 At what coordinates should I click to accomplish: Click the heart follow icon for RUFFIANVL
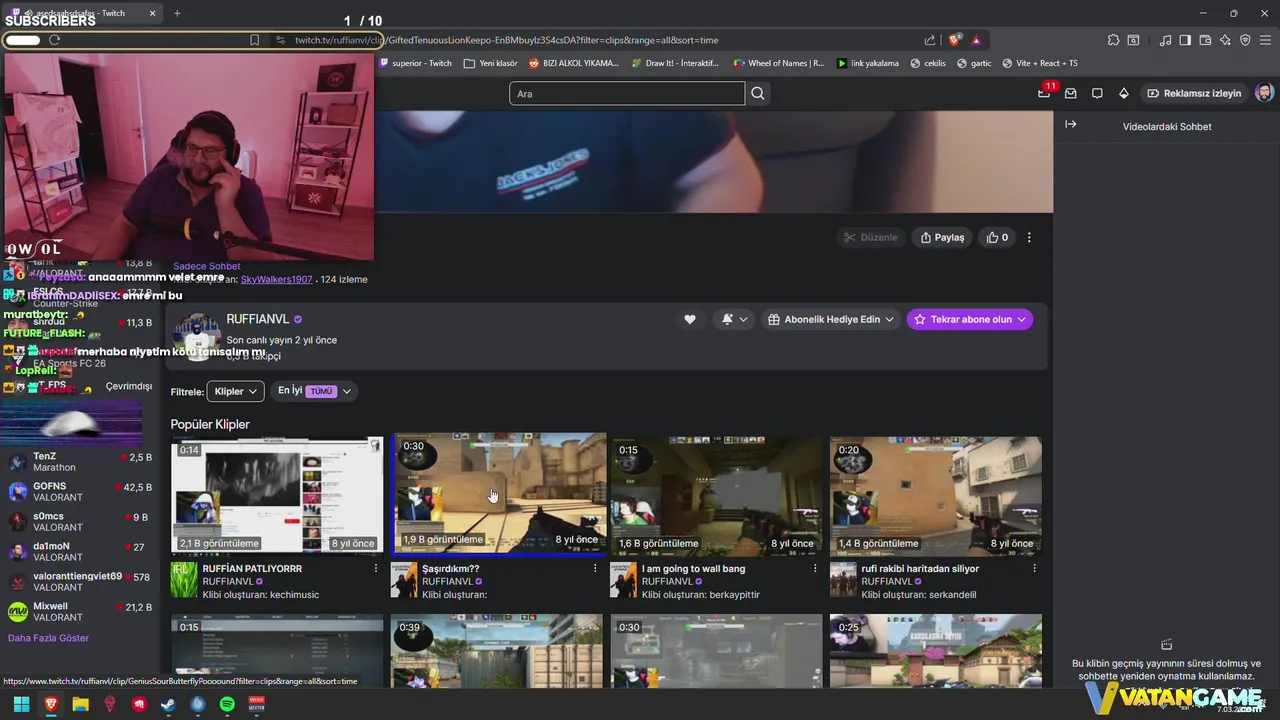click(689, 319)
